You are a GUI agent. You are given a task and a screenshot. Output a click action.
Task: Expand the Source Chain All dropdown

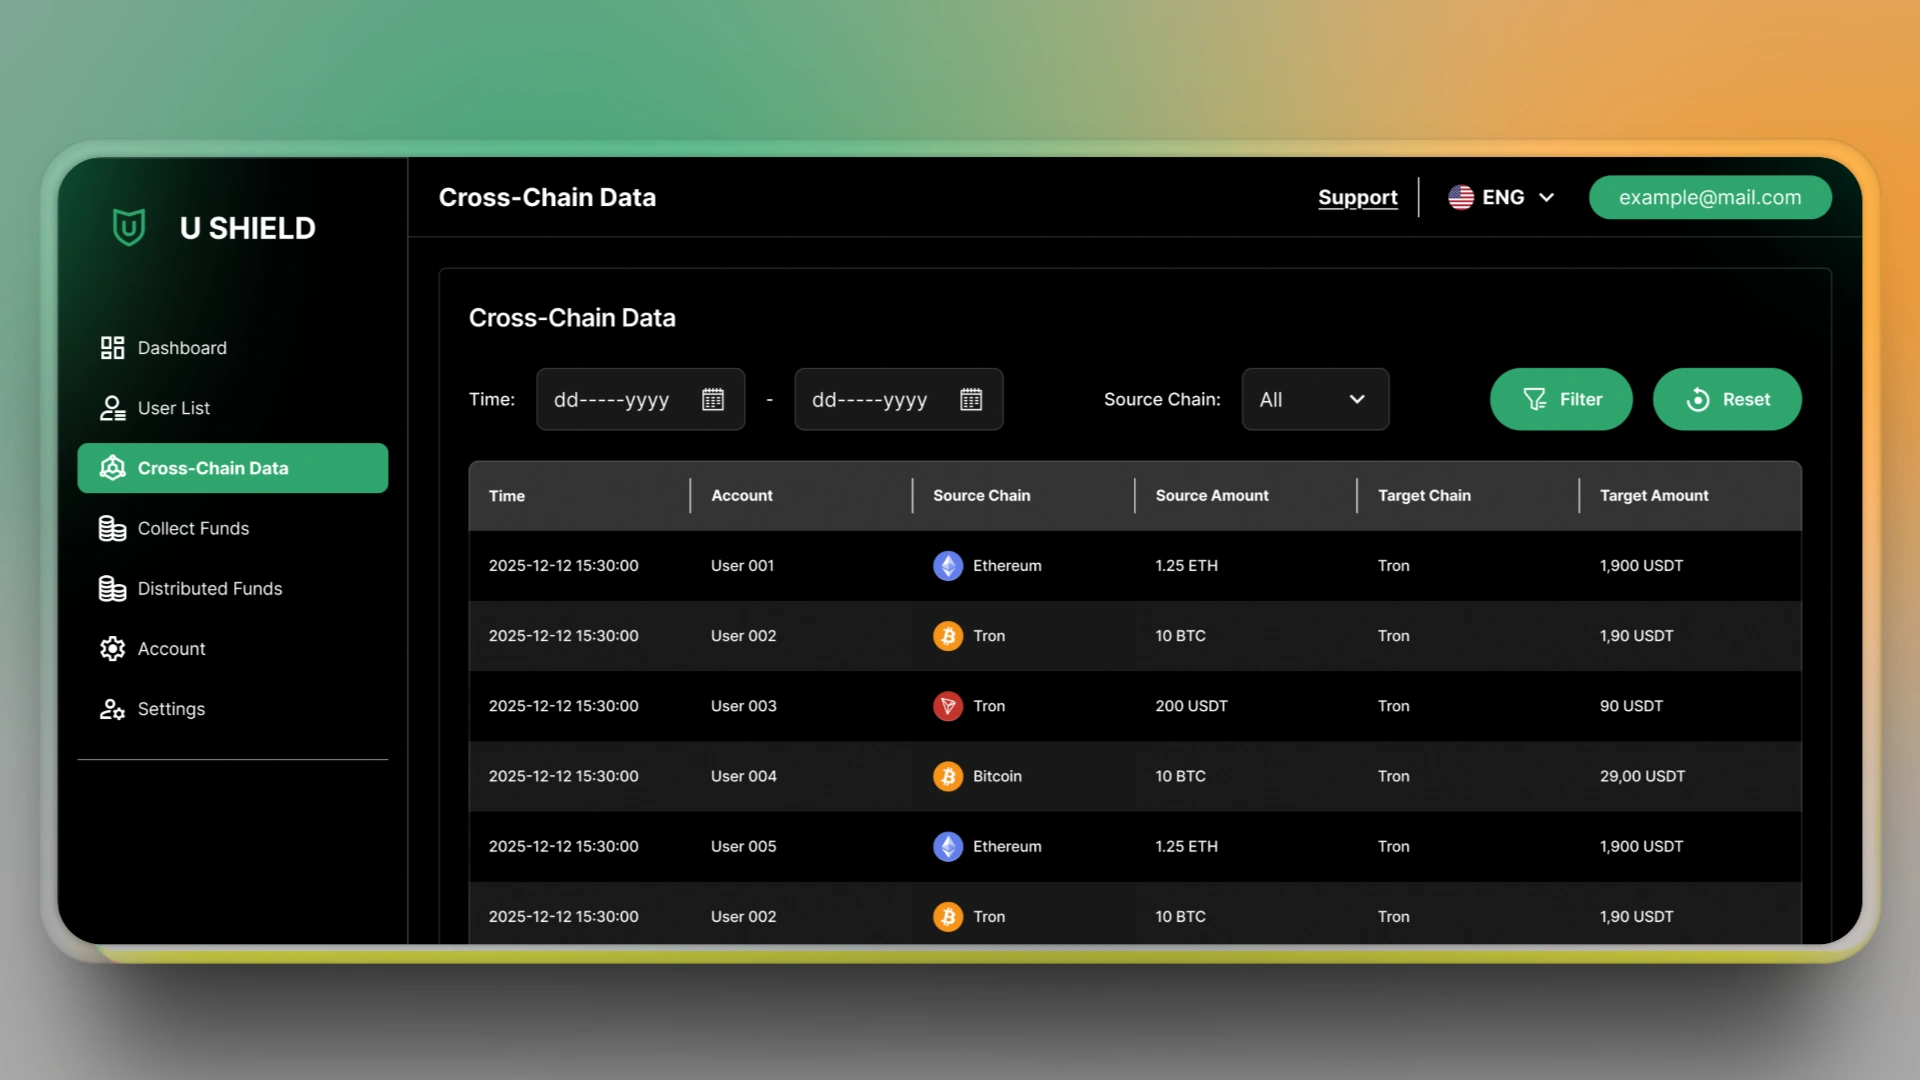(x=1314, y=400)
